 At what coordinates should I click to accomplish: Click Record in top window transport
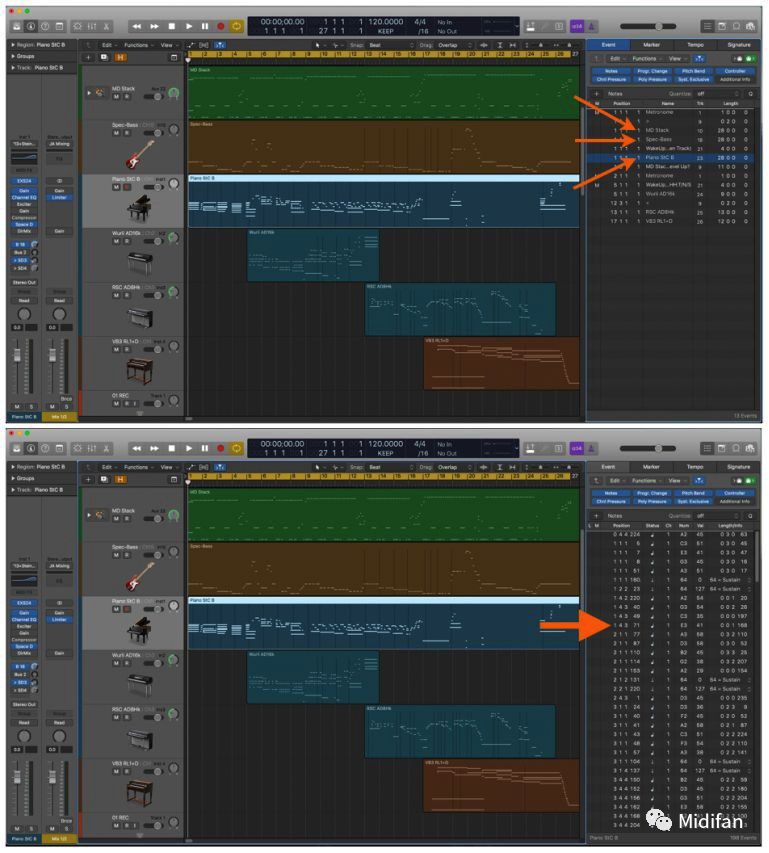221,26
